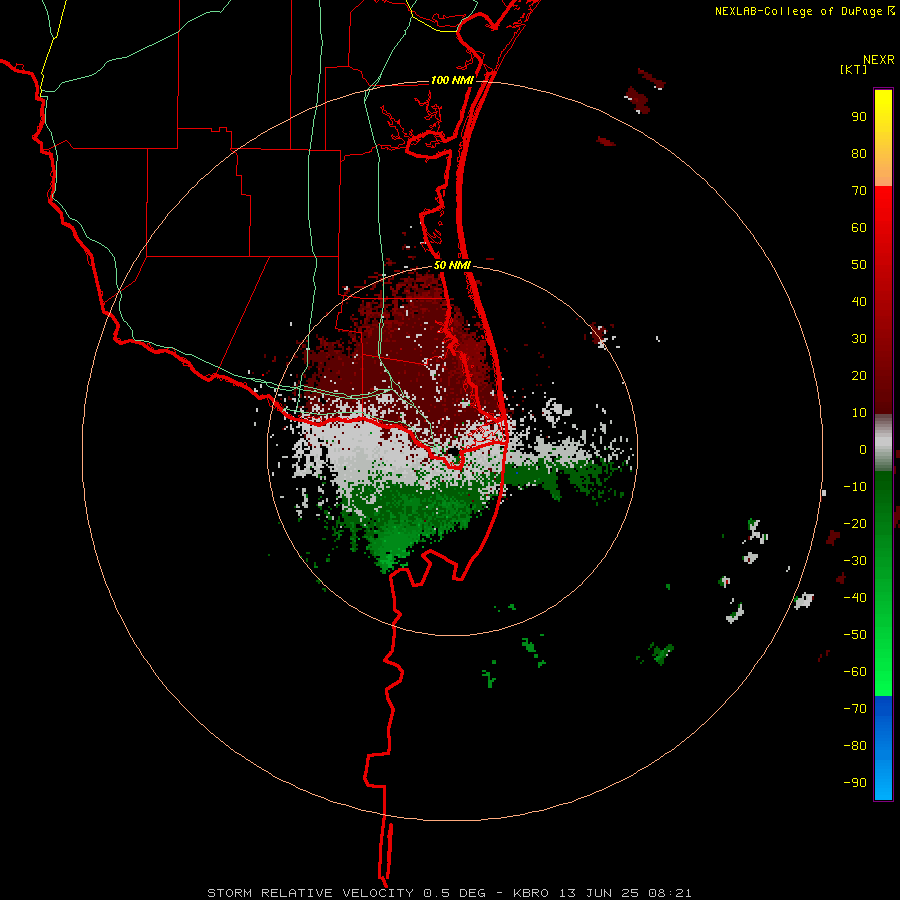Click the gray zero-velocity segment of color bar

point(883,443)
